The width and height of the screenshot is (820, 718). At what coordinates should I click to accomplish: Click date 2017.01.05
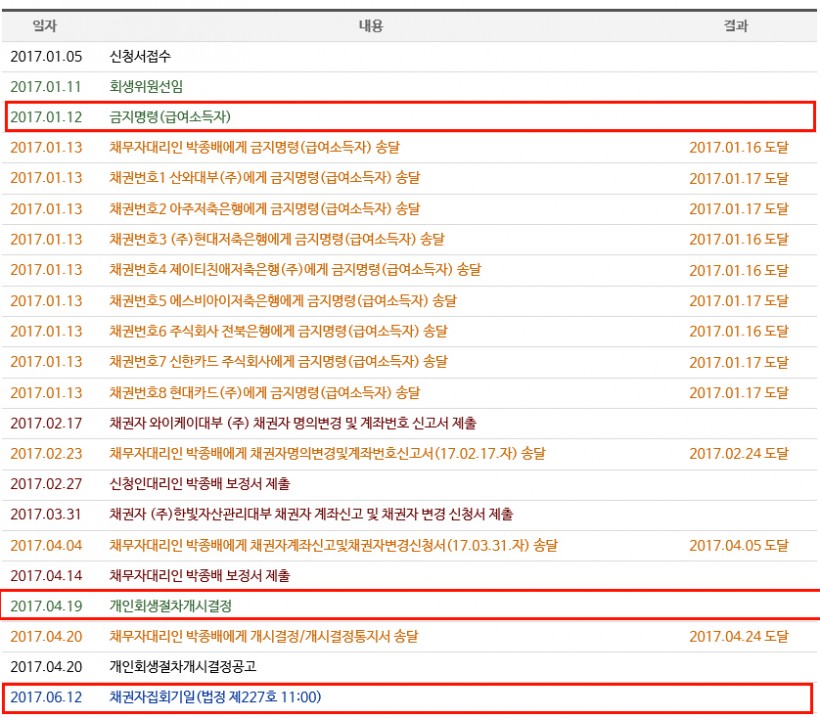coord(46,56)
